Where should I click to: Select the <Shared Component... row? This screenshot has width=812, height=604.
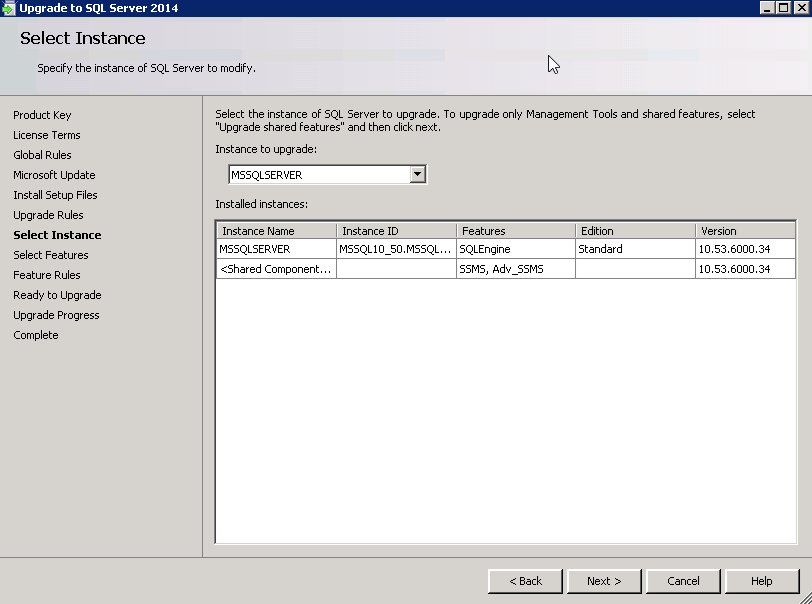pos(506,269)
